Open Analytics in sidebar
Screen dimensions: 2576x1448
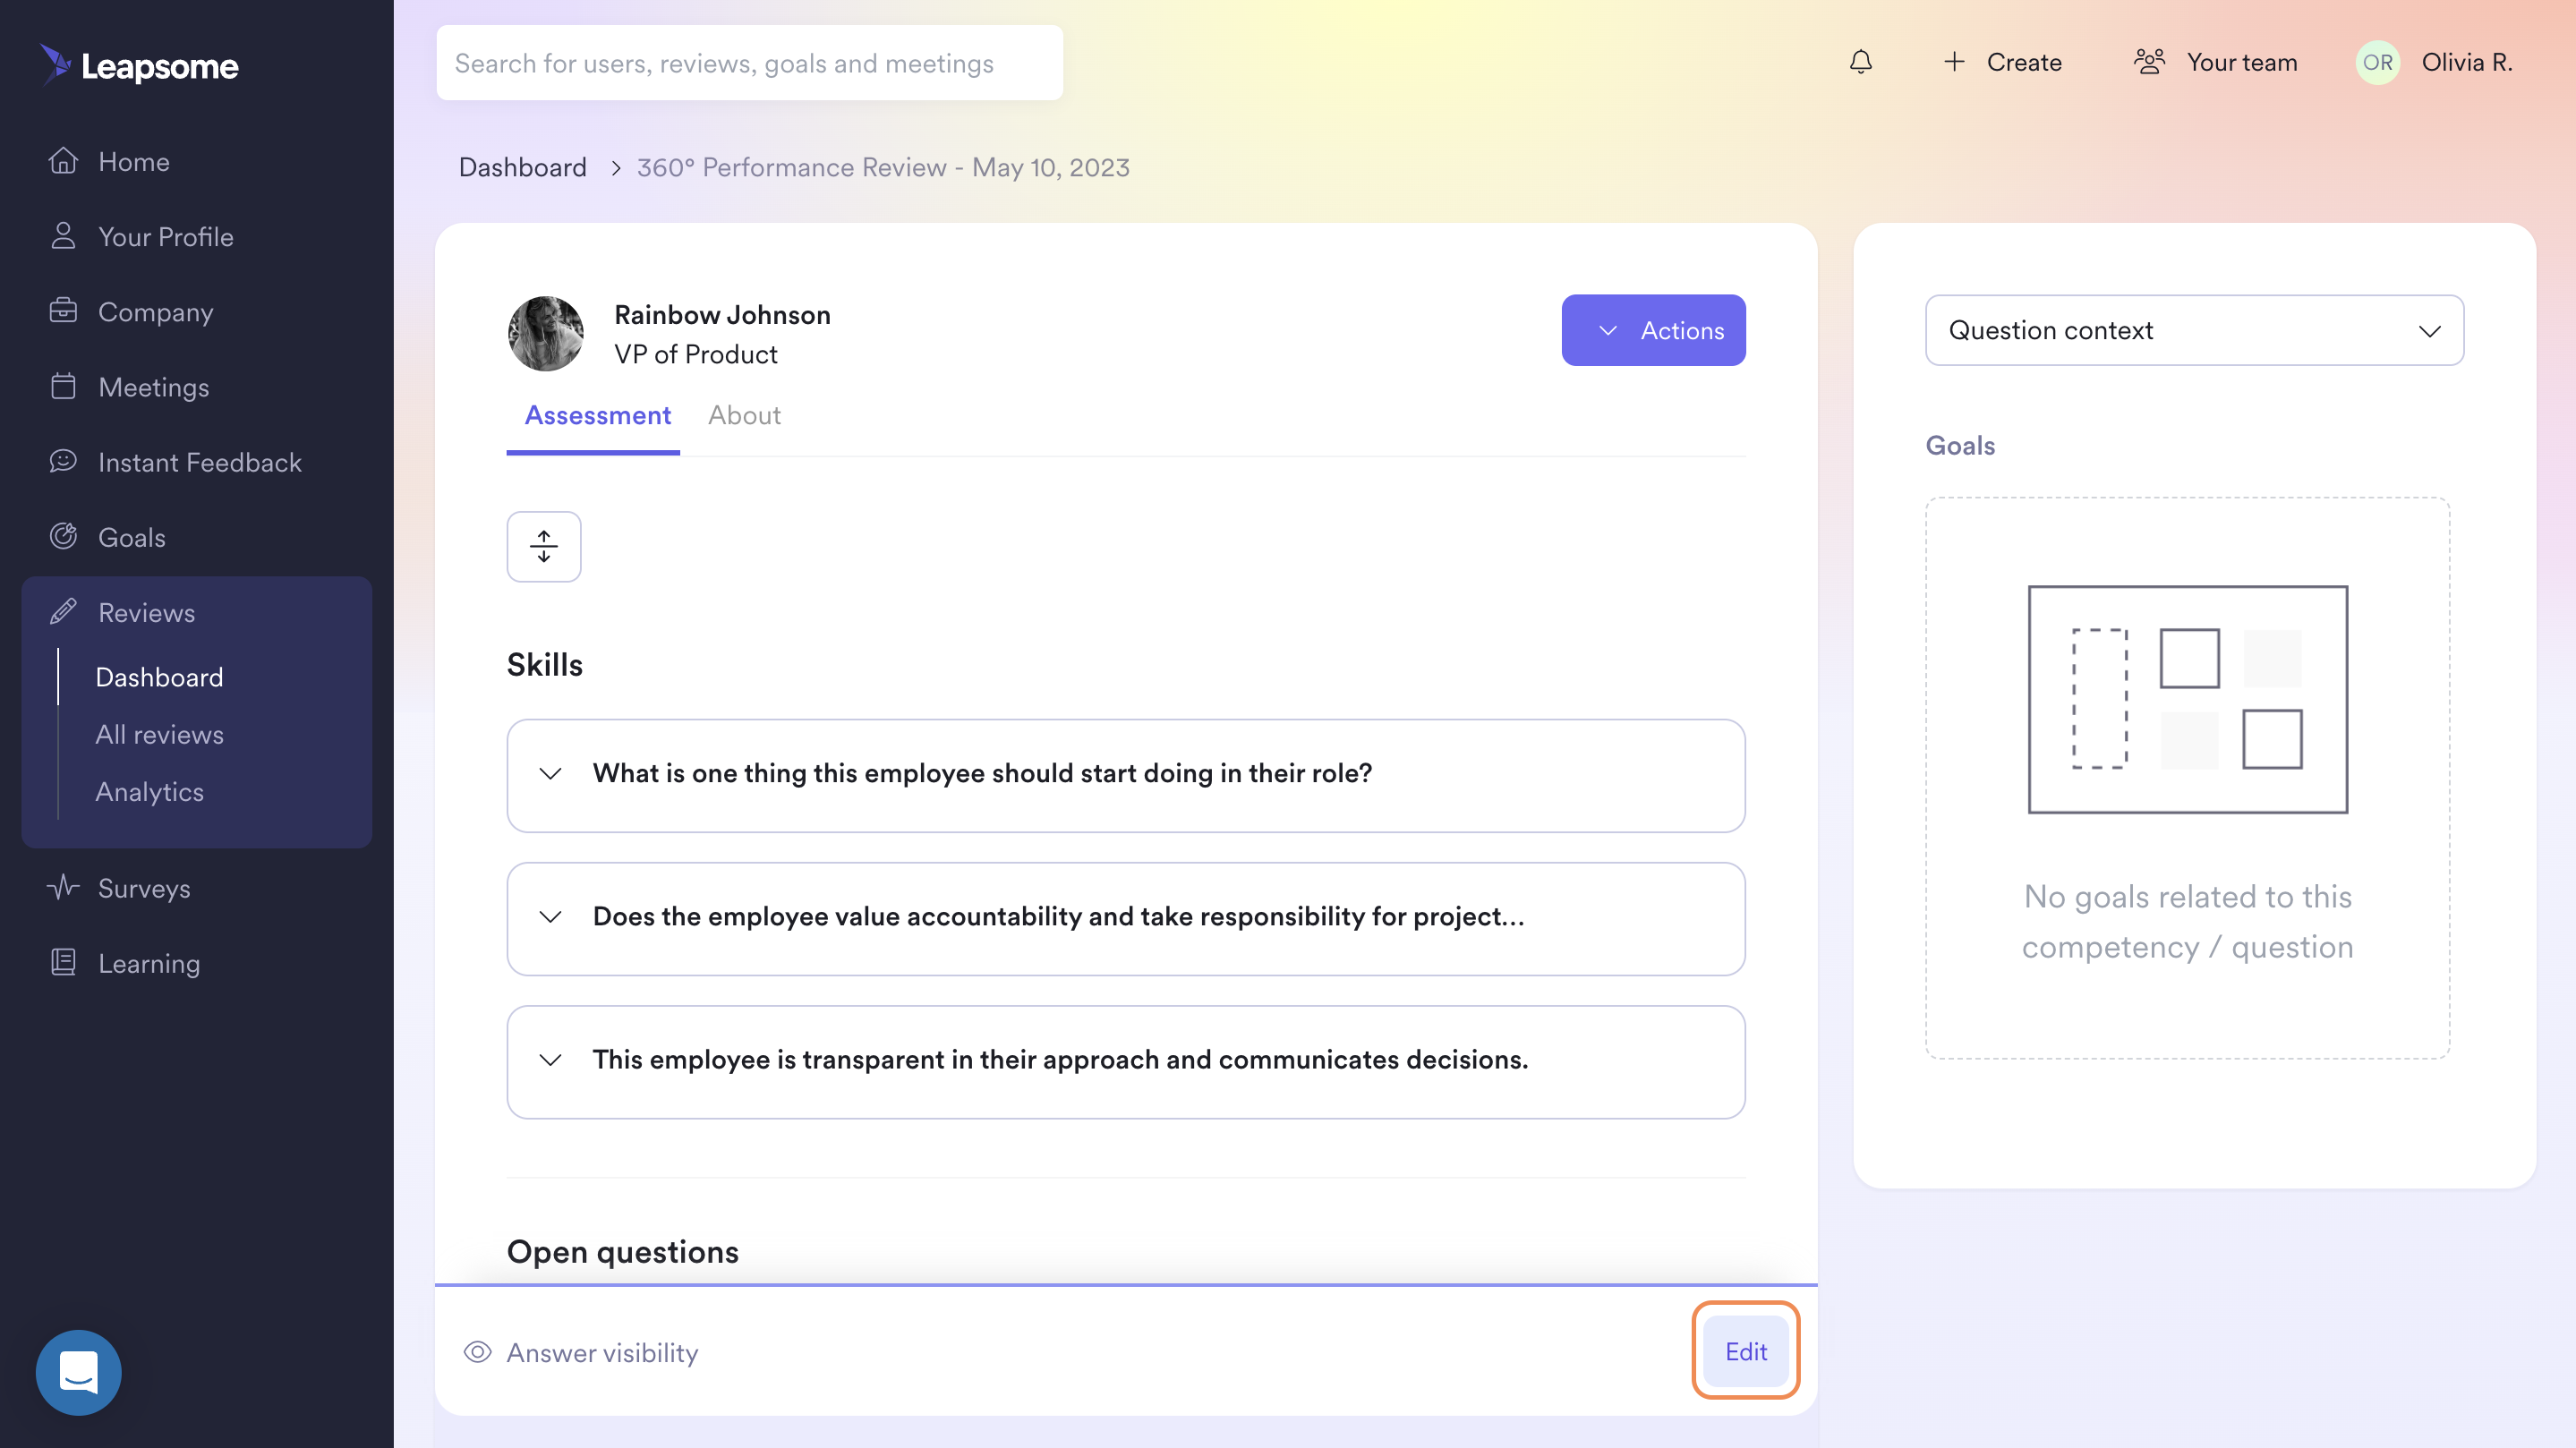(x=149, y=791)
